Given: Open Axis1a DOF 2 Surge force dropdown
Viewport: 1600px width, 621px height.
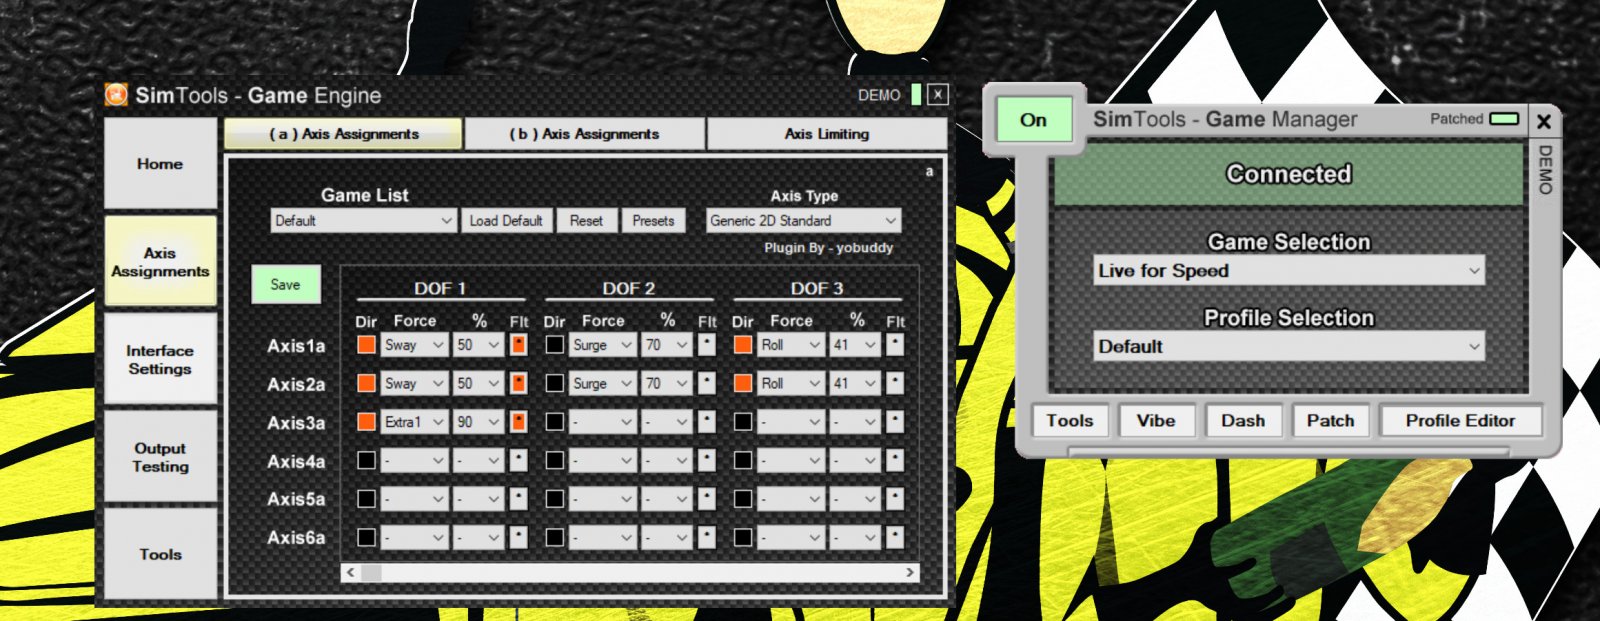Looking at the screenshot, I should click(x=603, y=345).
